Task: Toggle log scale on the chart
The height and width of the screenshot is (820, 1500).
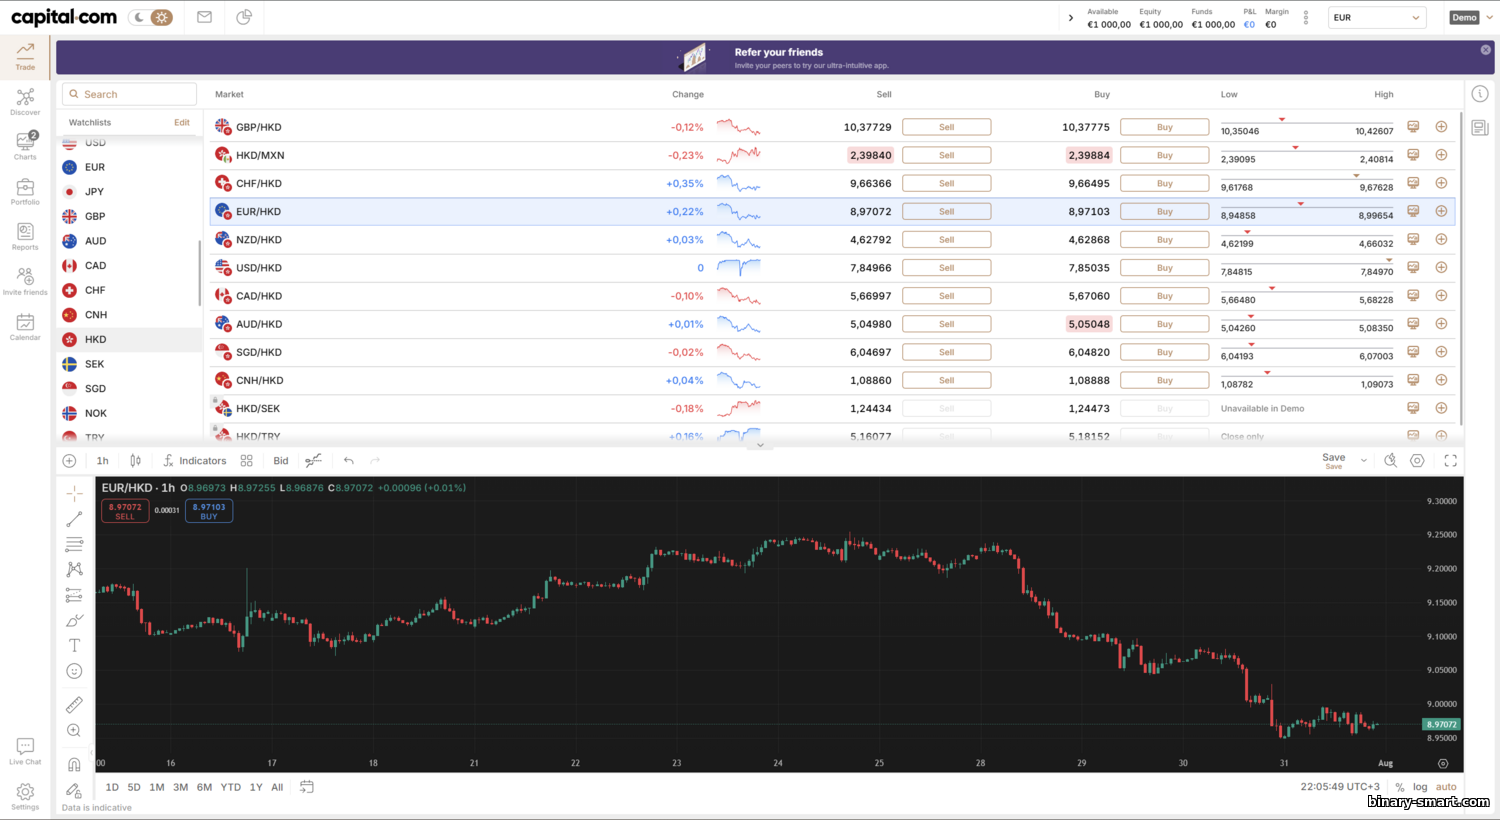Action: point(1420,787)
